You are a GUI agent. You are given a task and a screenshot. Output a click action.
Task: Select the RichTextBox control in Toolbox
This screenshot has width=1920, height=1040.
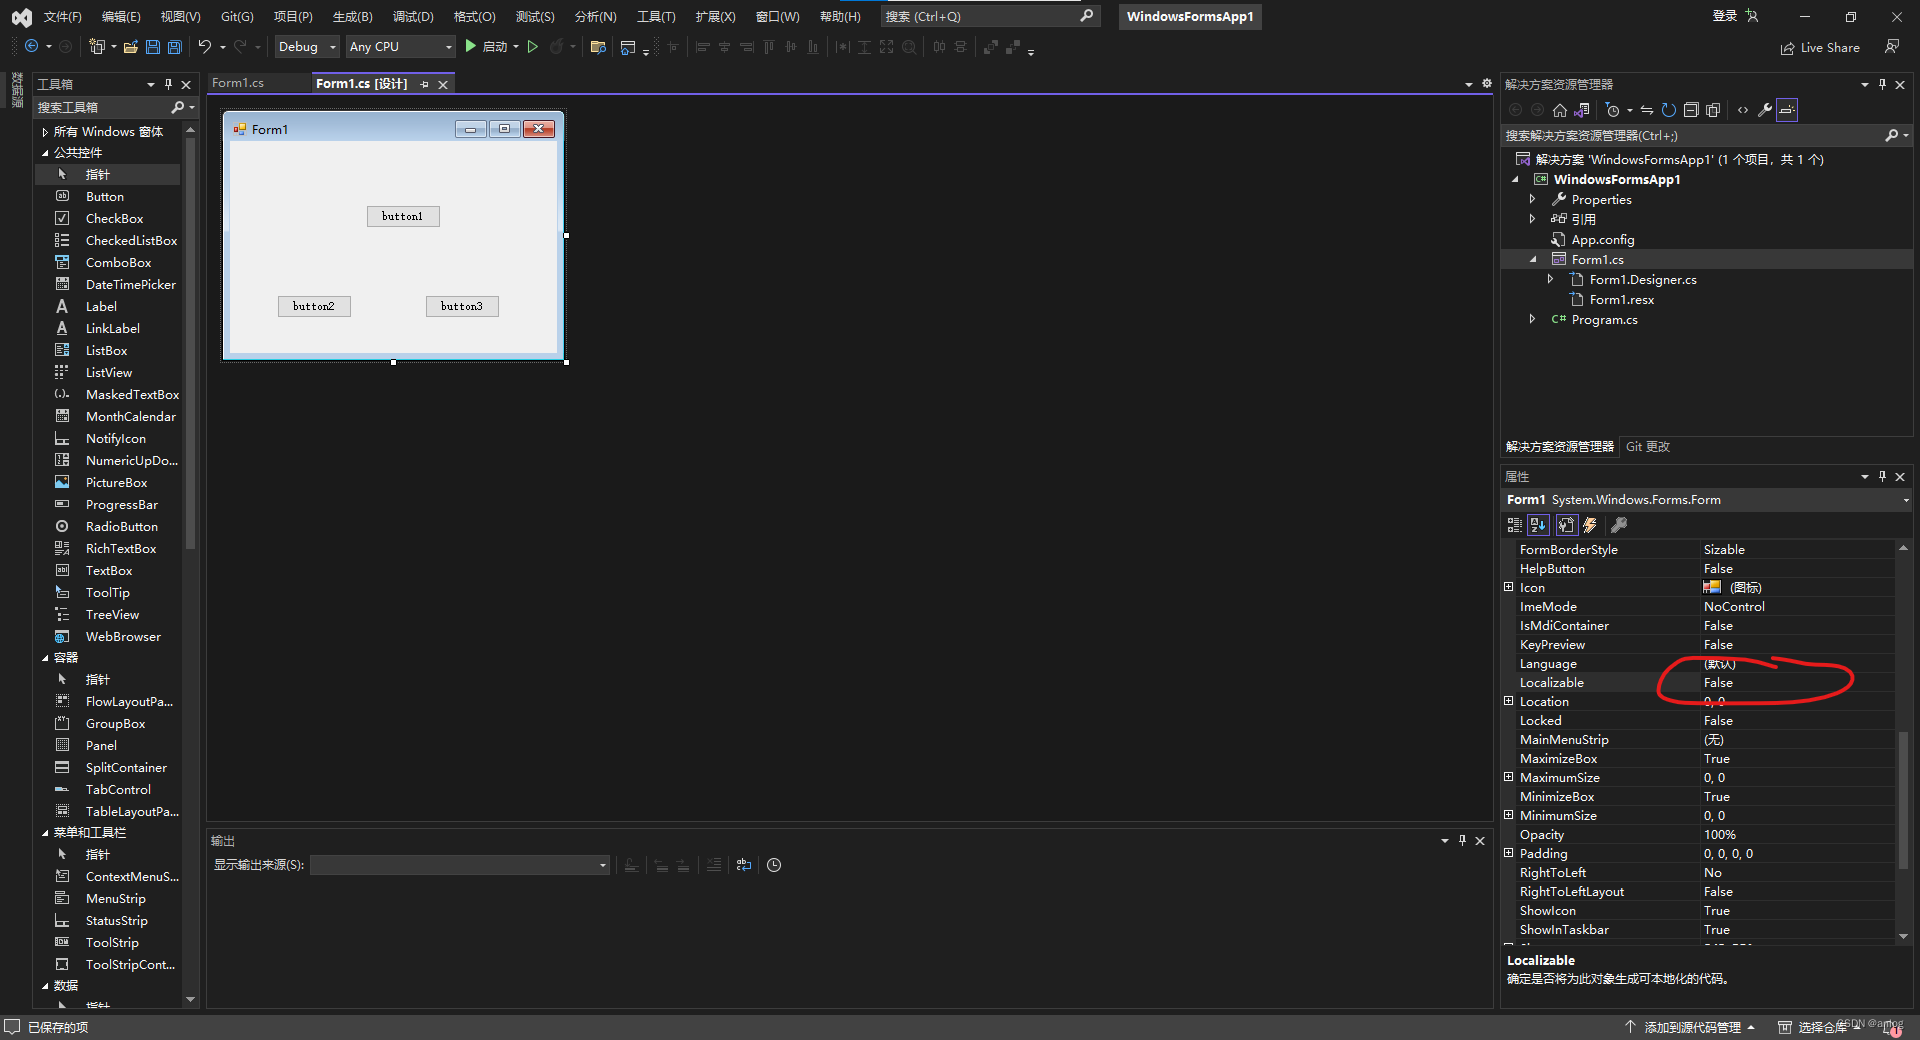point(121,549)
